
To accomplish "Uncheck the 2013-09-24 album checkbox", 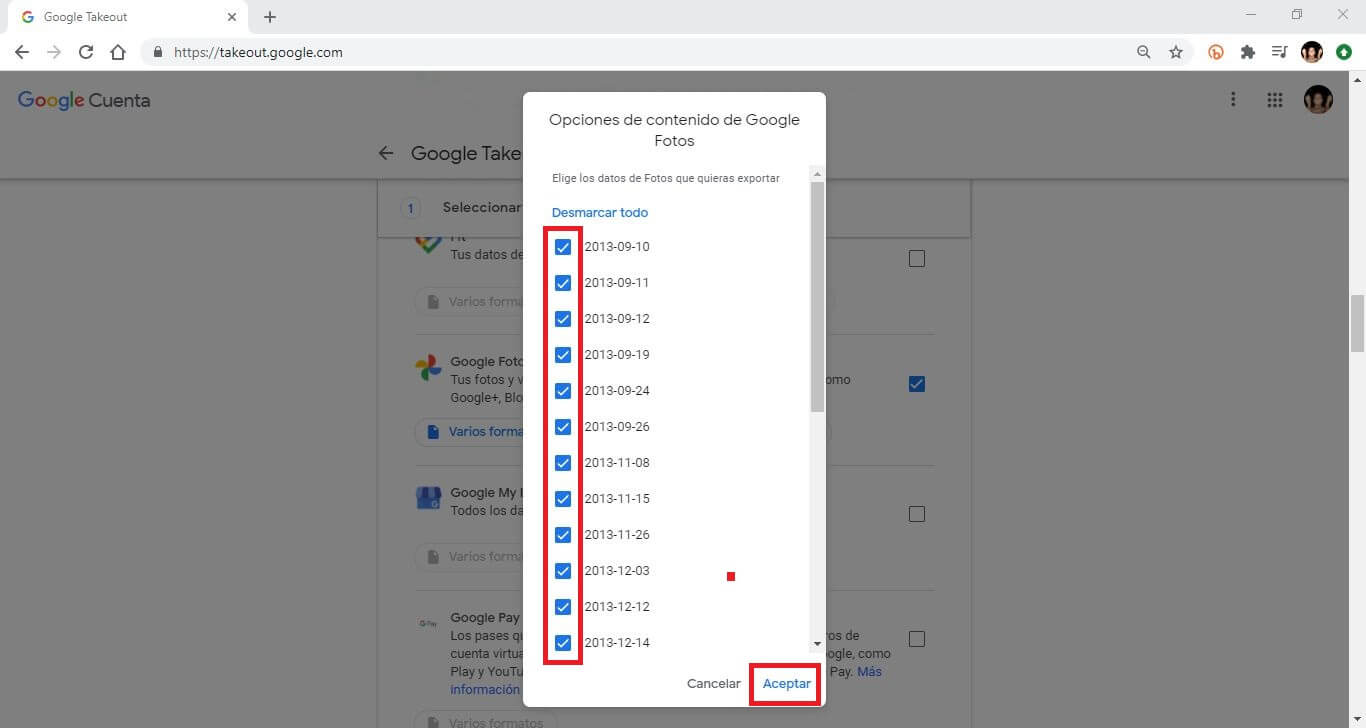I will click(x=563, y=391).
